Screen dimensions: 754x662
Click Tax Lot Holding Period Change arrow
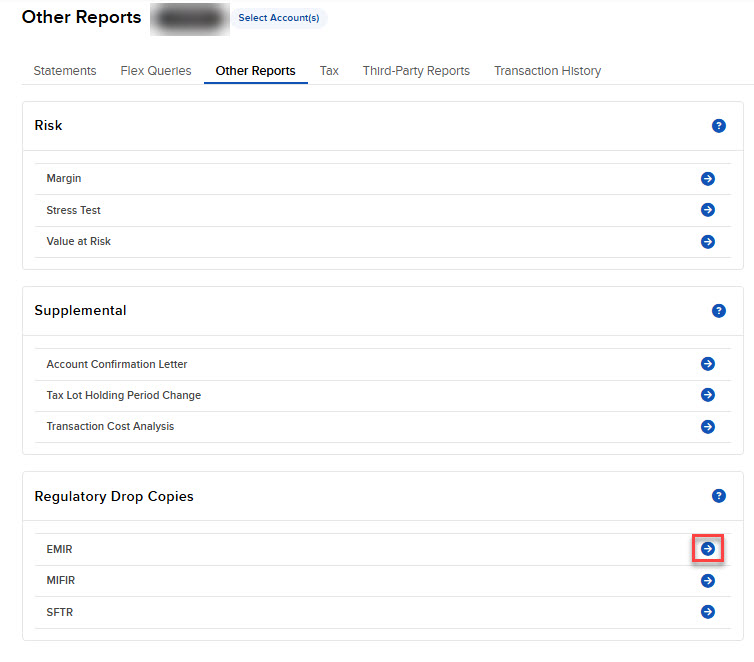[707, 395]
